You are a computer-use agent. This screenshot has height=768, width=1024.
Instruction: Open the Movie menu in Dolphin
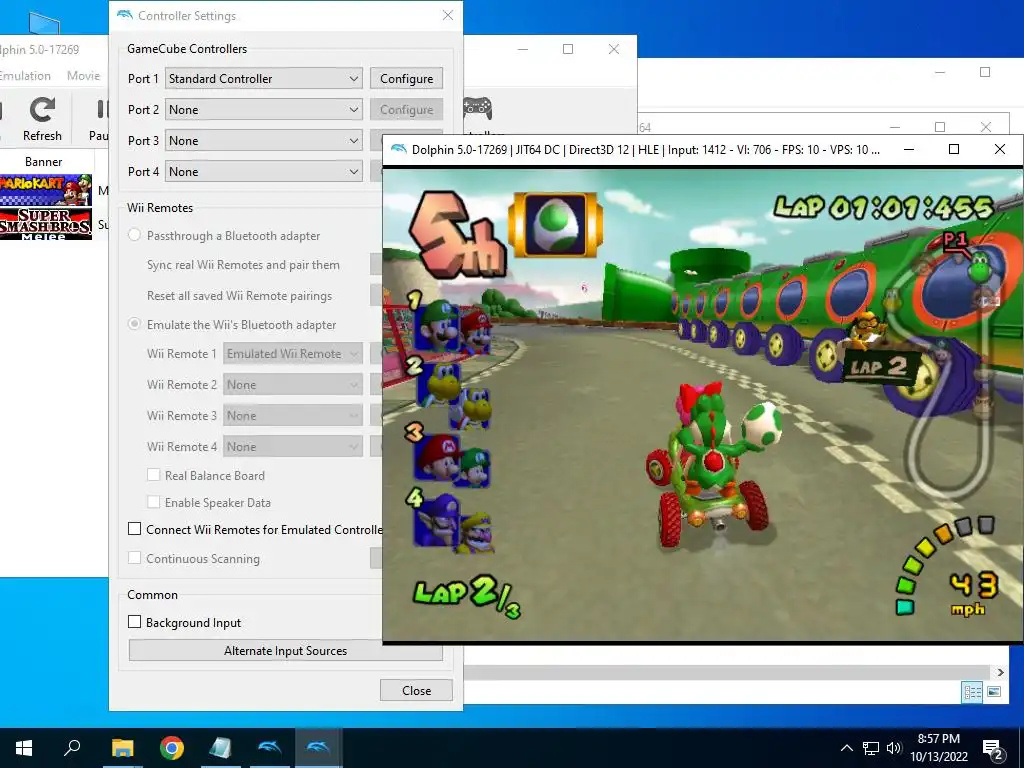point(84,76)
